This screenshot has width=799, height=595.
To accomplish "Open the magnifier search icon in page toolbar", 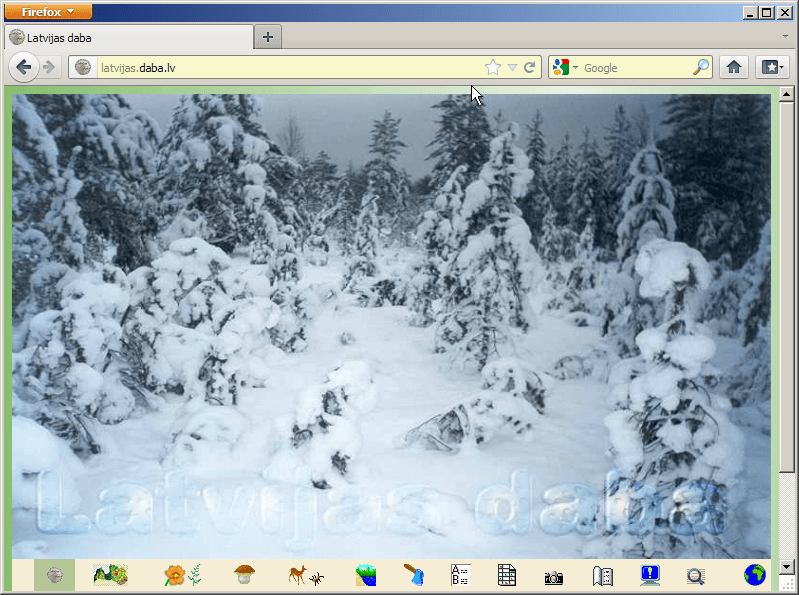I will [x=696, y=576].
